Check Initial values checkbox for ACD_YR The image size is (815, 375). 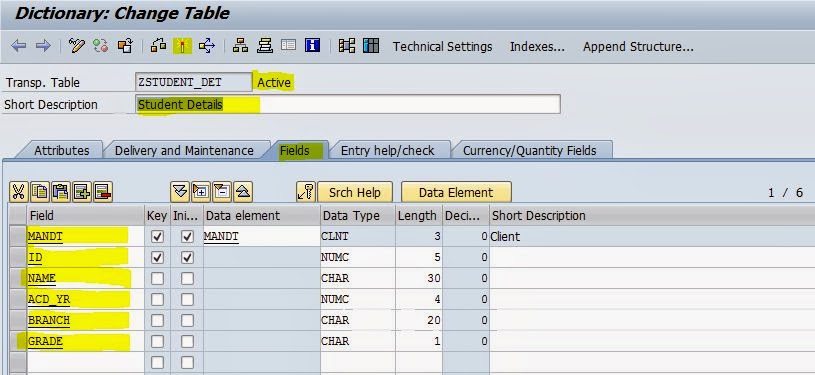click(188, 300)
